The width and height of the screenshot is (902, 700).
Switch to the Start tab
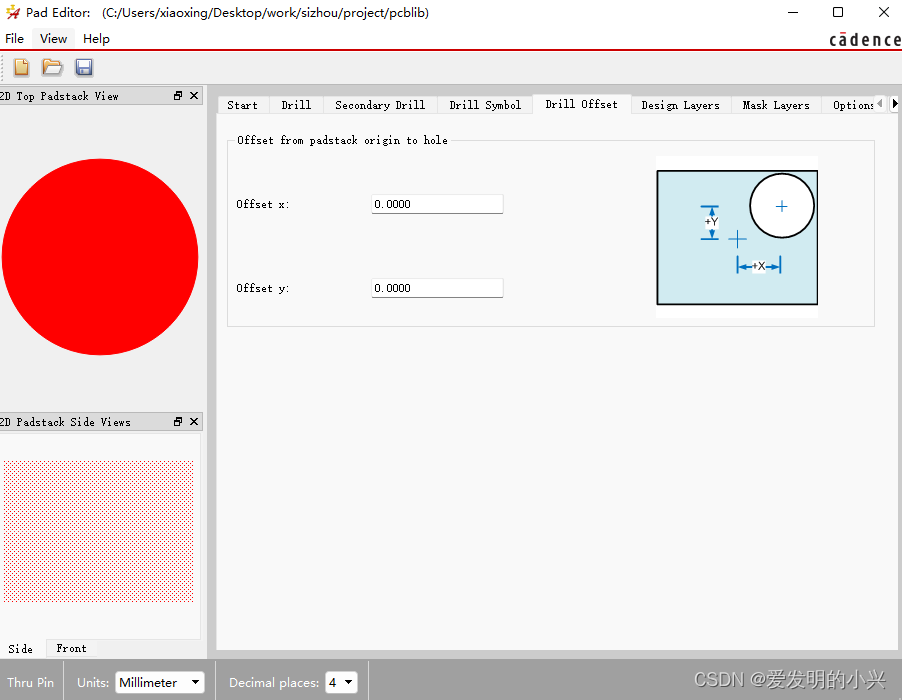(x=242, y=105)
